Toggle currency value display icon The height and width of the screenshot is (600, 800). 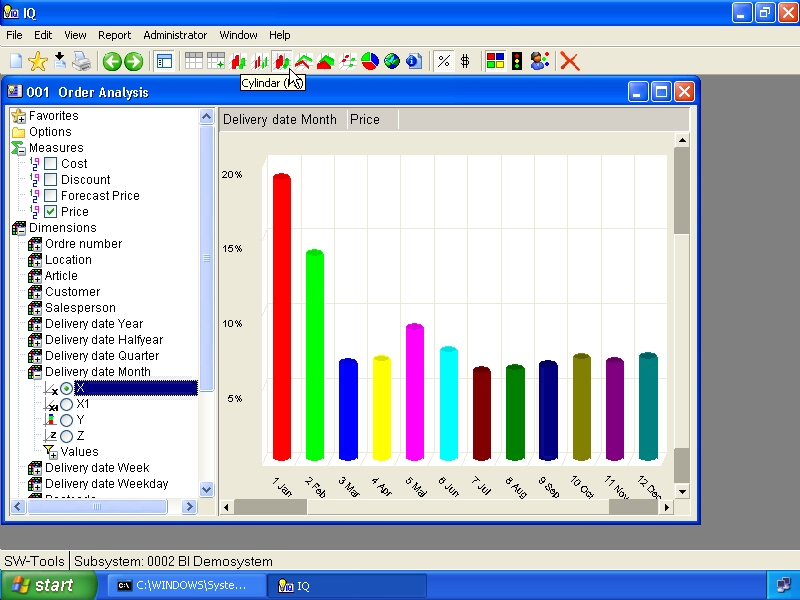coord(465,62)
